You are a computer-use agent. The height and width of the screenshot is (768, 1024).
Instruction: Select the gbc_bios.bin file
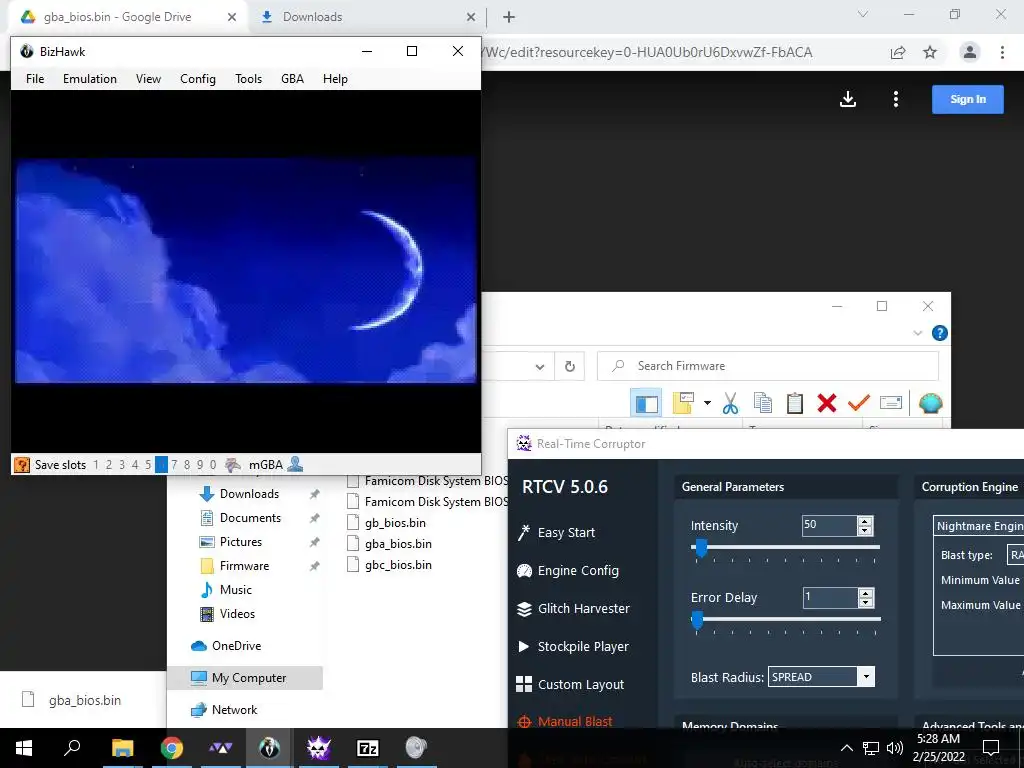point(398,565)
